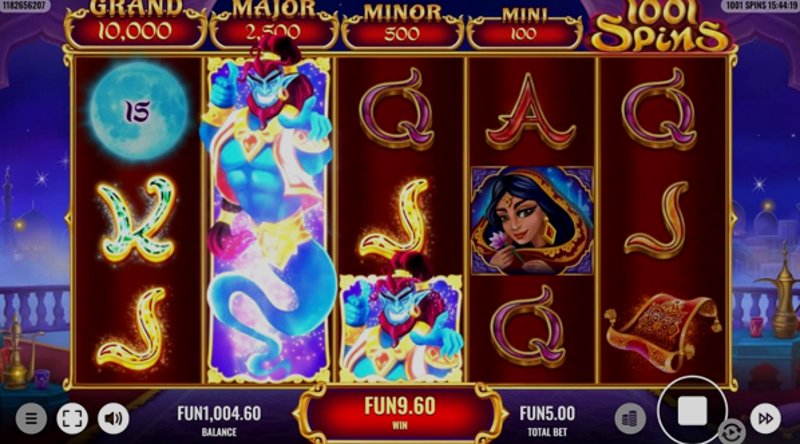
Task: Click the princess symbol on reel four
Action: coord(532,220)
